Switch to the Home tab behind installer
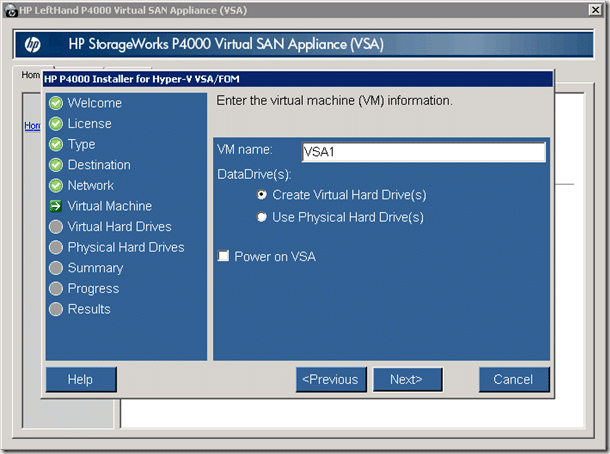The height and width of the screenshot is (454, 610). (30, 75)
